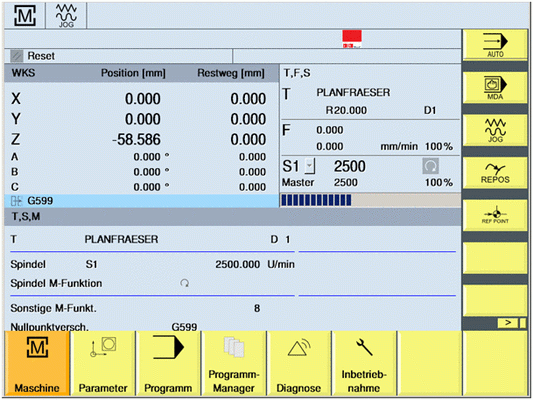The width and height of the screenshot is (533, 400).
Task: Select the G599 work offset row
Action: (142, 201)
